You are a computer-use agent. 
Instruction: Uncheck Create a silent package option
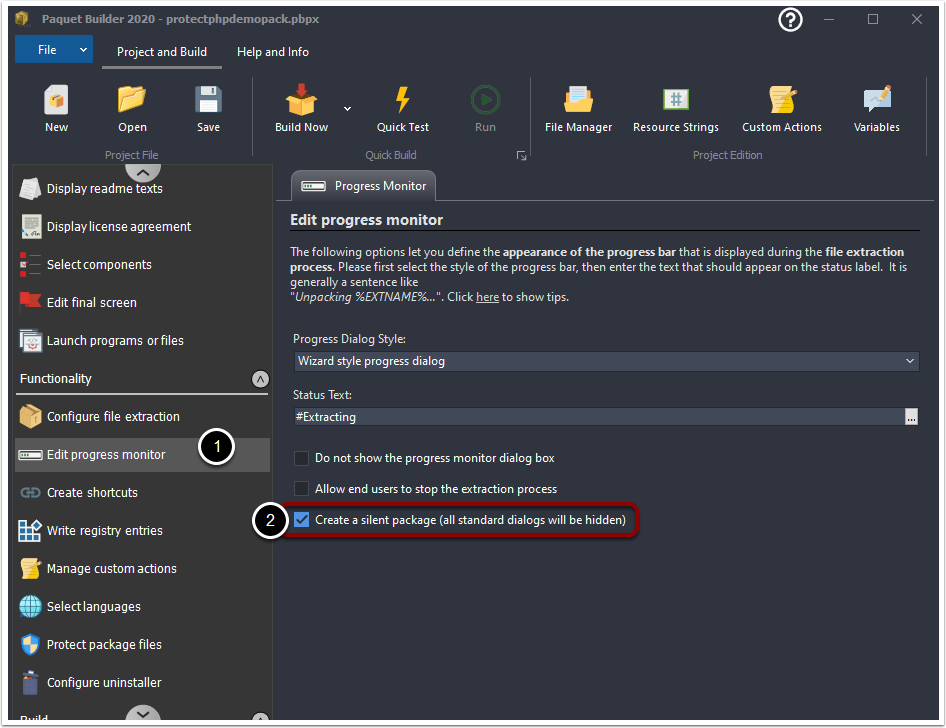[x=301, y=520]
